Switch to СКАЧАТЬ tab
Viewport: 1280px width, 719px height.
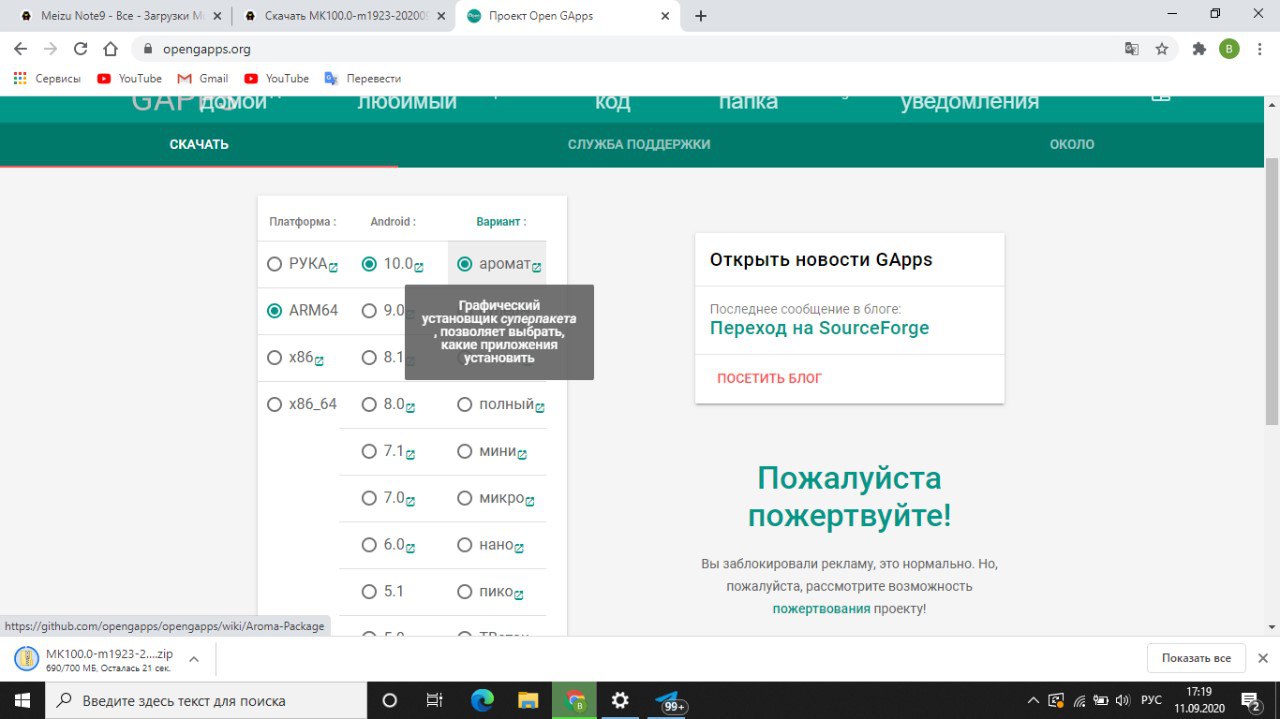click(199, 144)
